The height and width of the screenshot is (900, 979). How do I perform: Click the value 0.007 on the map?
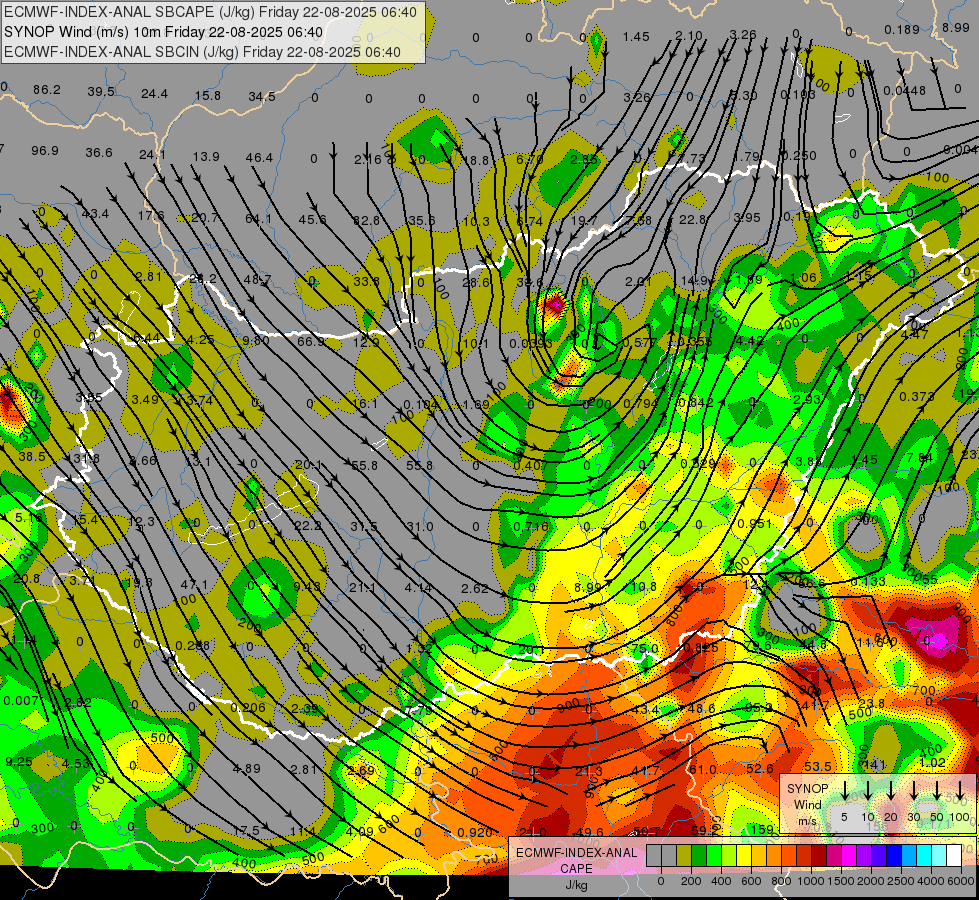[x=21, y=701]
